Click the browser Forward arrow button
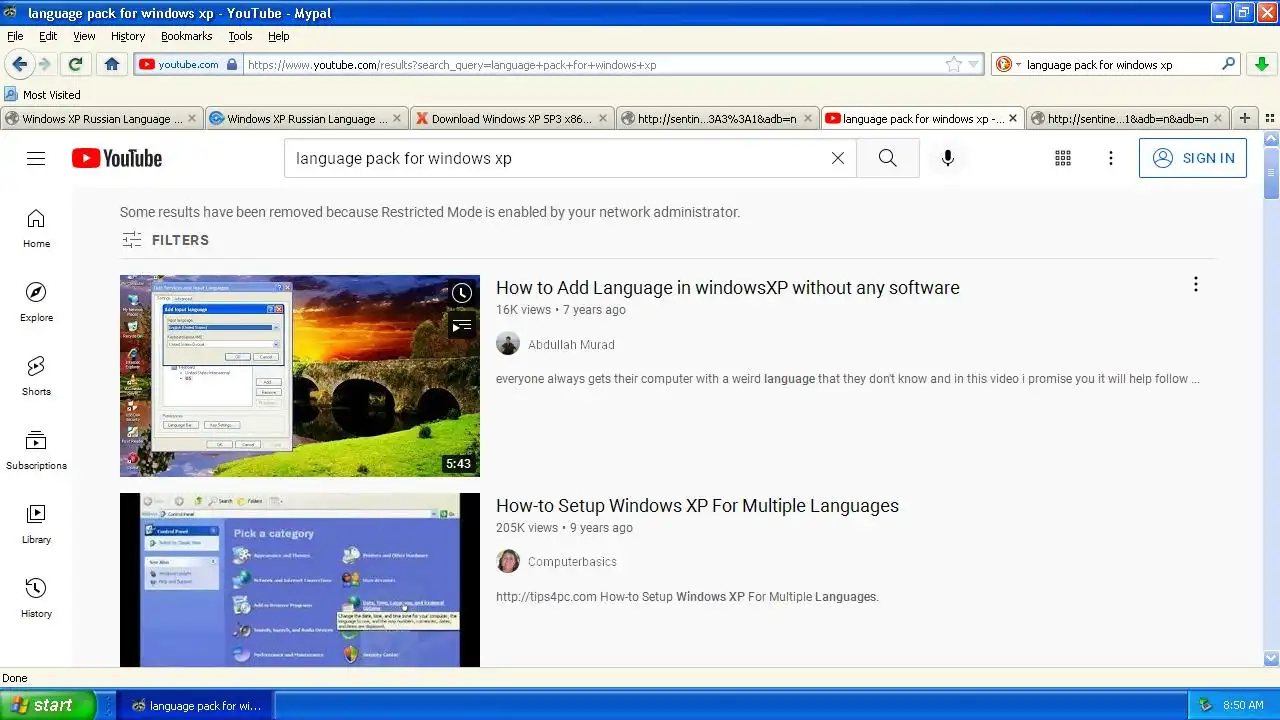 click(x=45, y=64)
